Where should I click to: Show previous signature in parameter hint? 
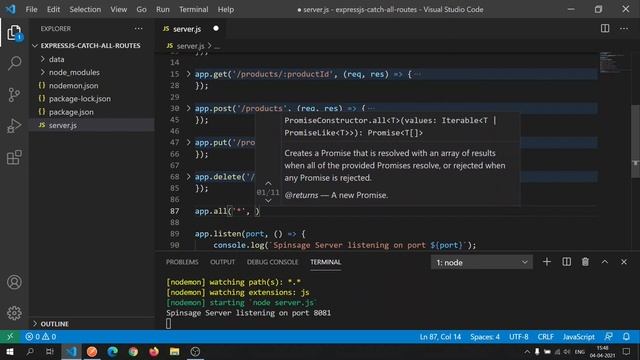[x=268, y=183]
